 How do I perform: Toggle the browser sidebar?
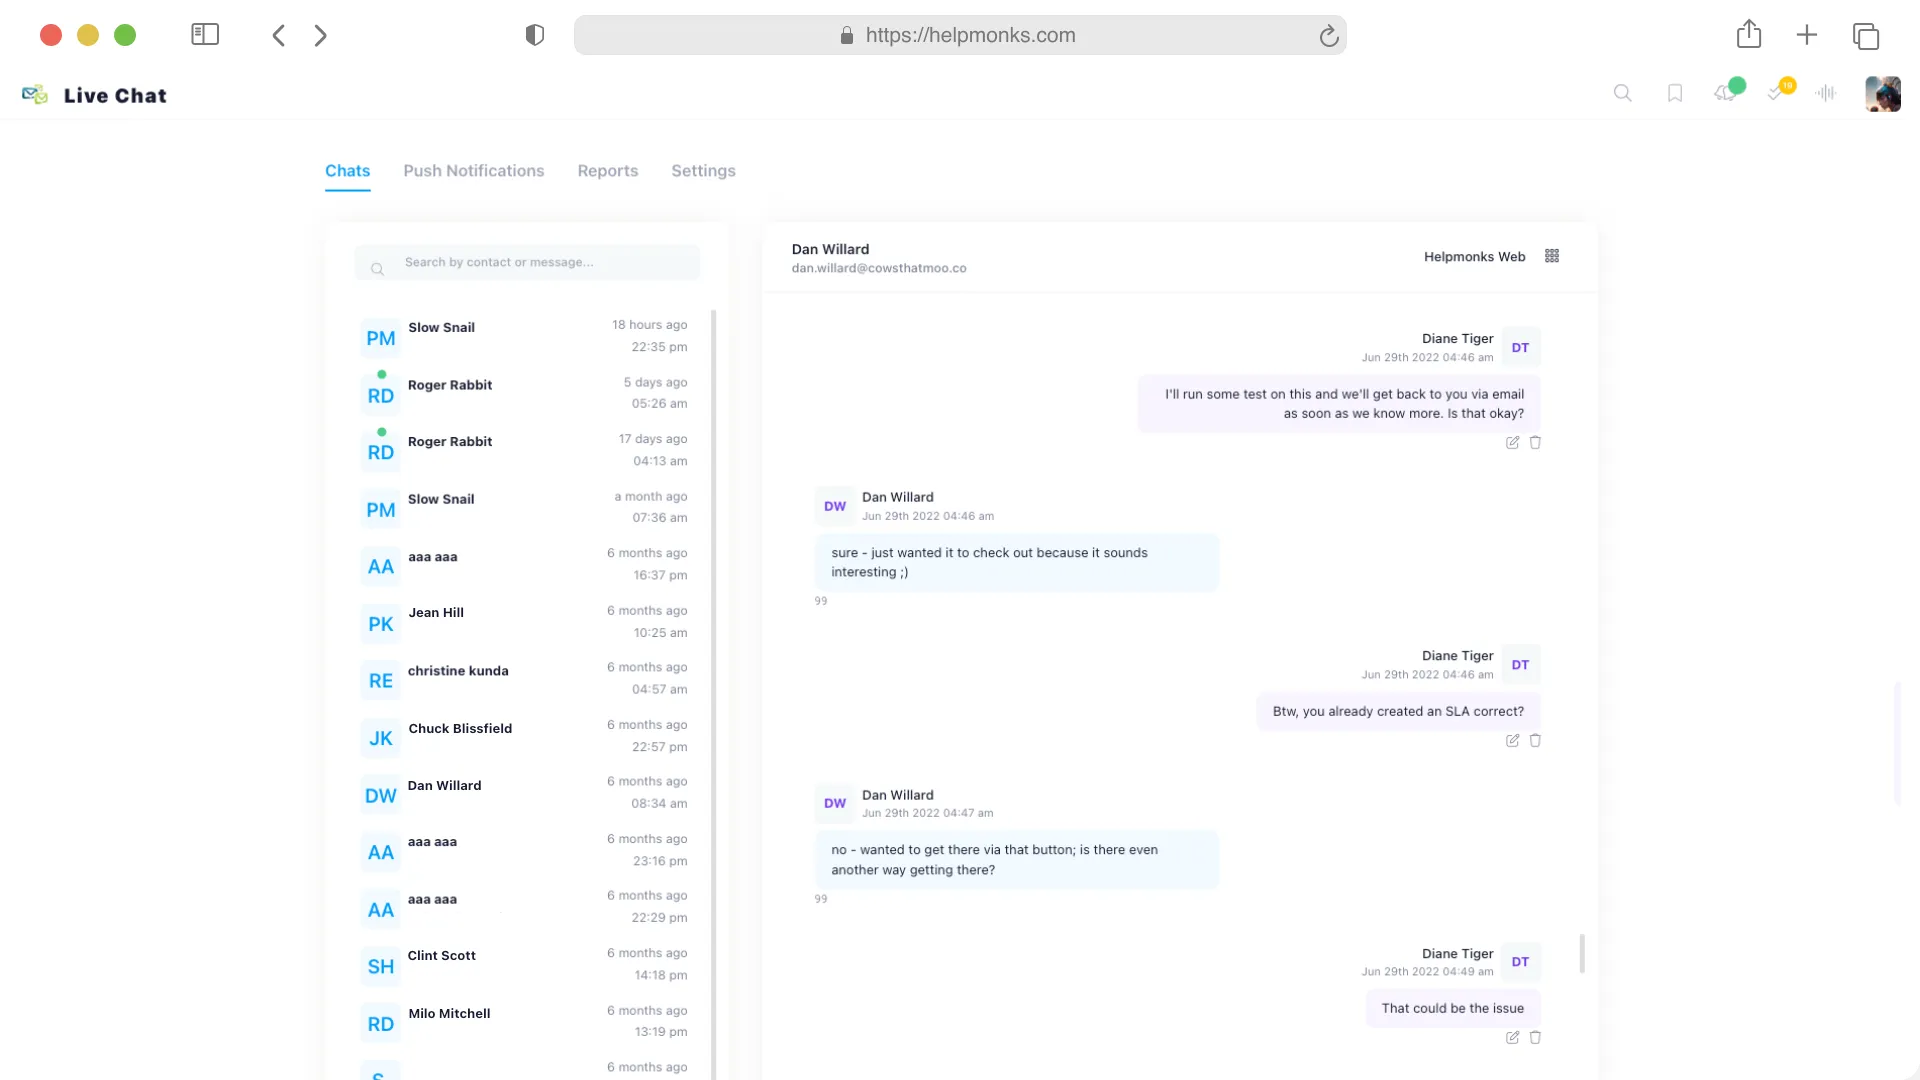(x=205, y=35)
